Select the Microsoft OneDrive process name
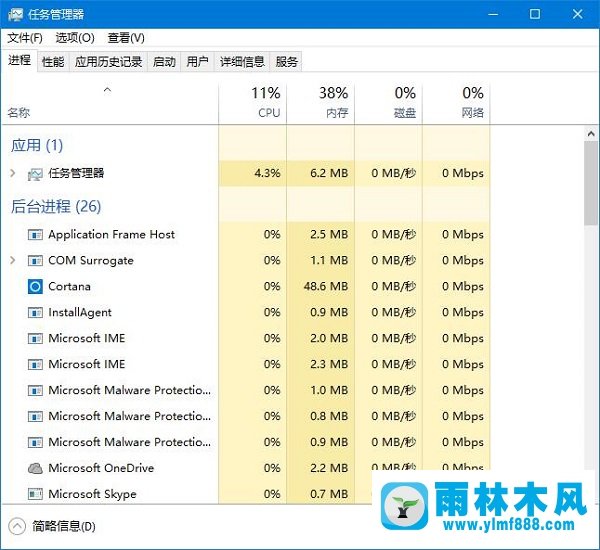The height and width of the screenshot is (550, 600). point(101,468)
